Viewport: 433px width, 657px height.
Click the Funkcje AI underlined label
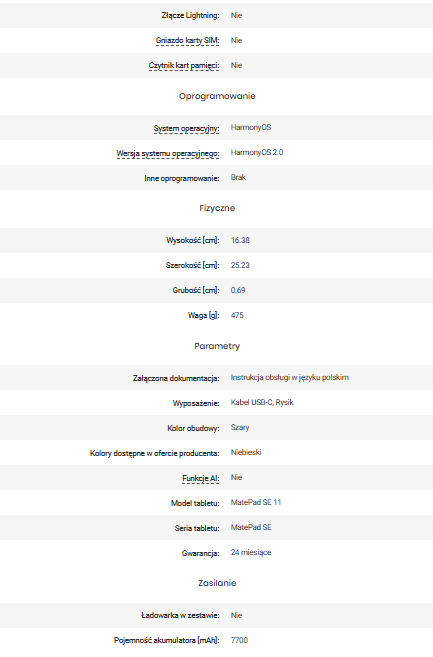coord(200,479)
